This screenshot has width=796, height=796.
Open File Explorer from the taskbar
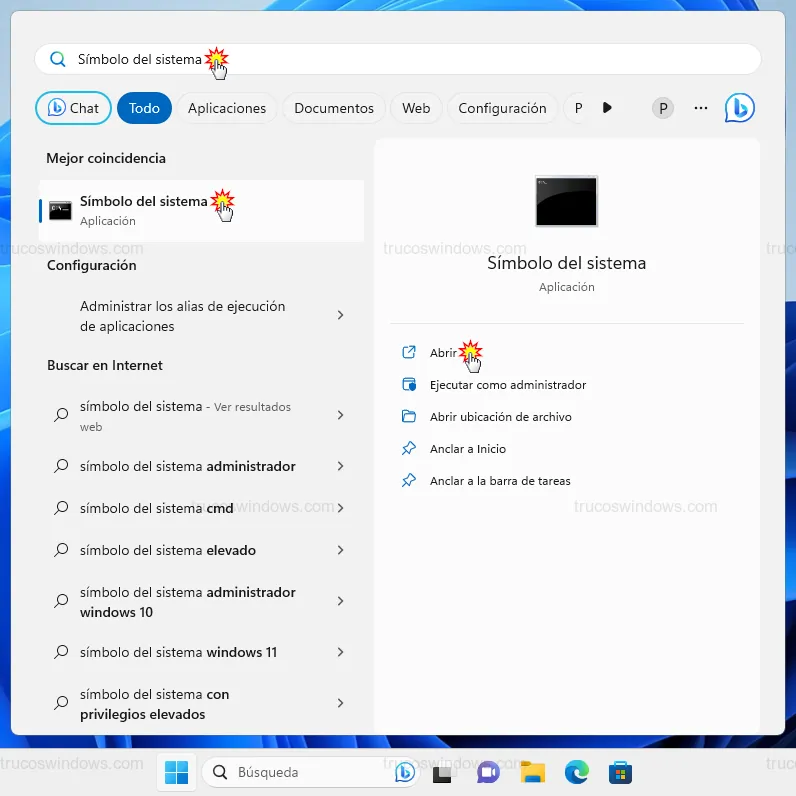(x=532, y=772)
